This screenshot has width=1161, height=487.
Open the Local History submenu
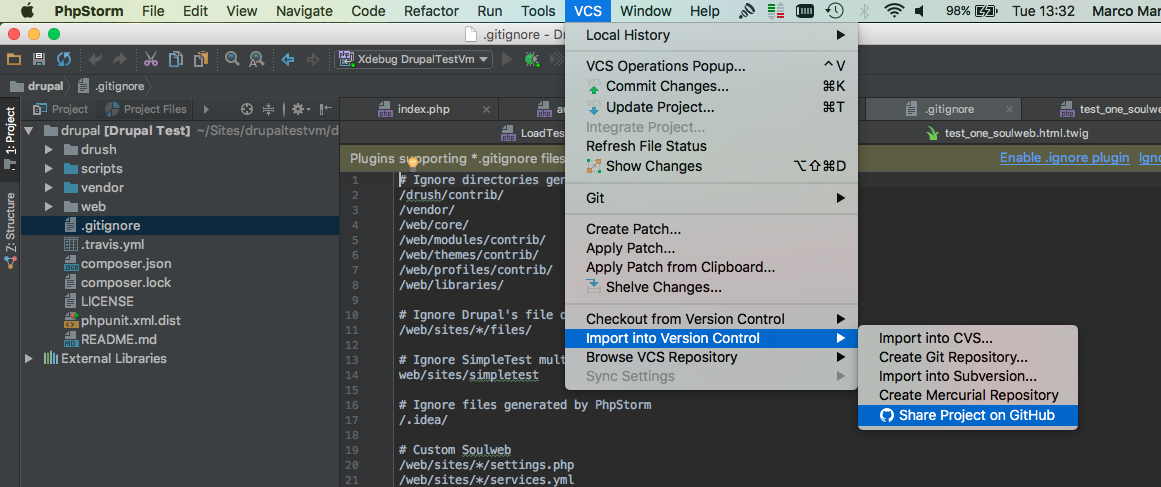click(711, 36)
